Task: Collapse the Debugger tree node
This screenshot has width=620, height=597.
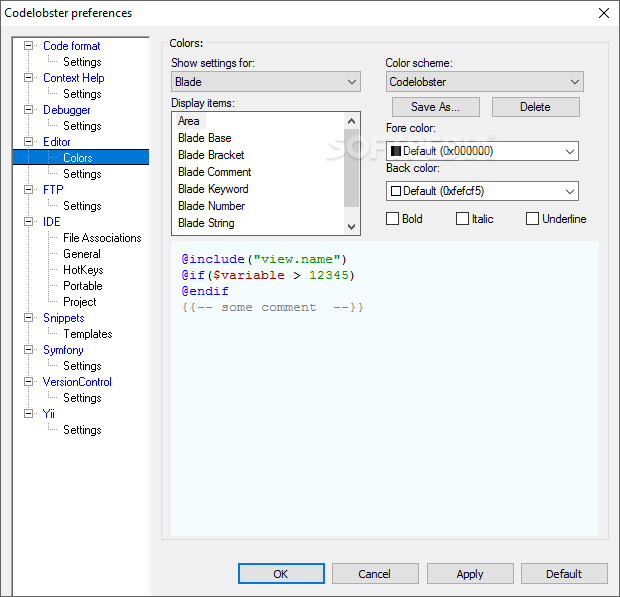Action: [x=28, y=110]
